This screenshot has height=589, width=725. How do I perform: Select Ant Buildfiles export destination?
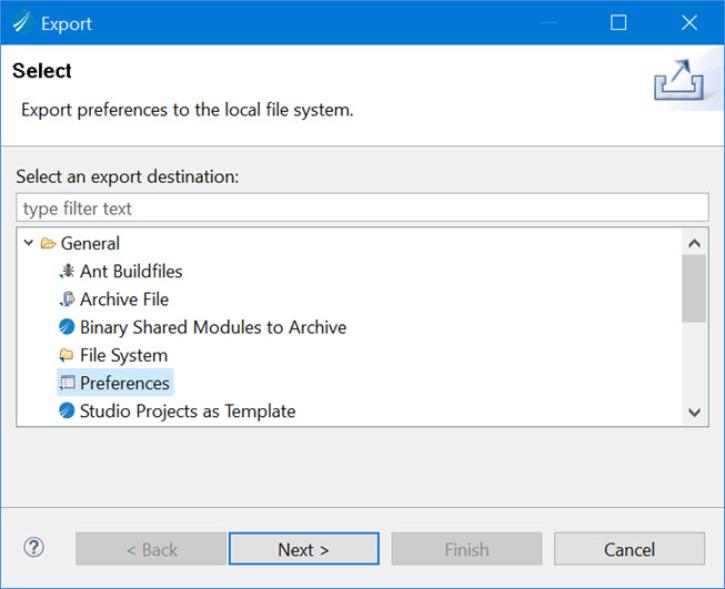[x=131, y=271]
